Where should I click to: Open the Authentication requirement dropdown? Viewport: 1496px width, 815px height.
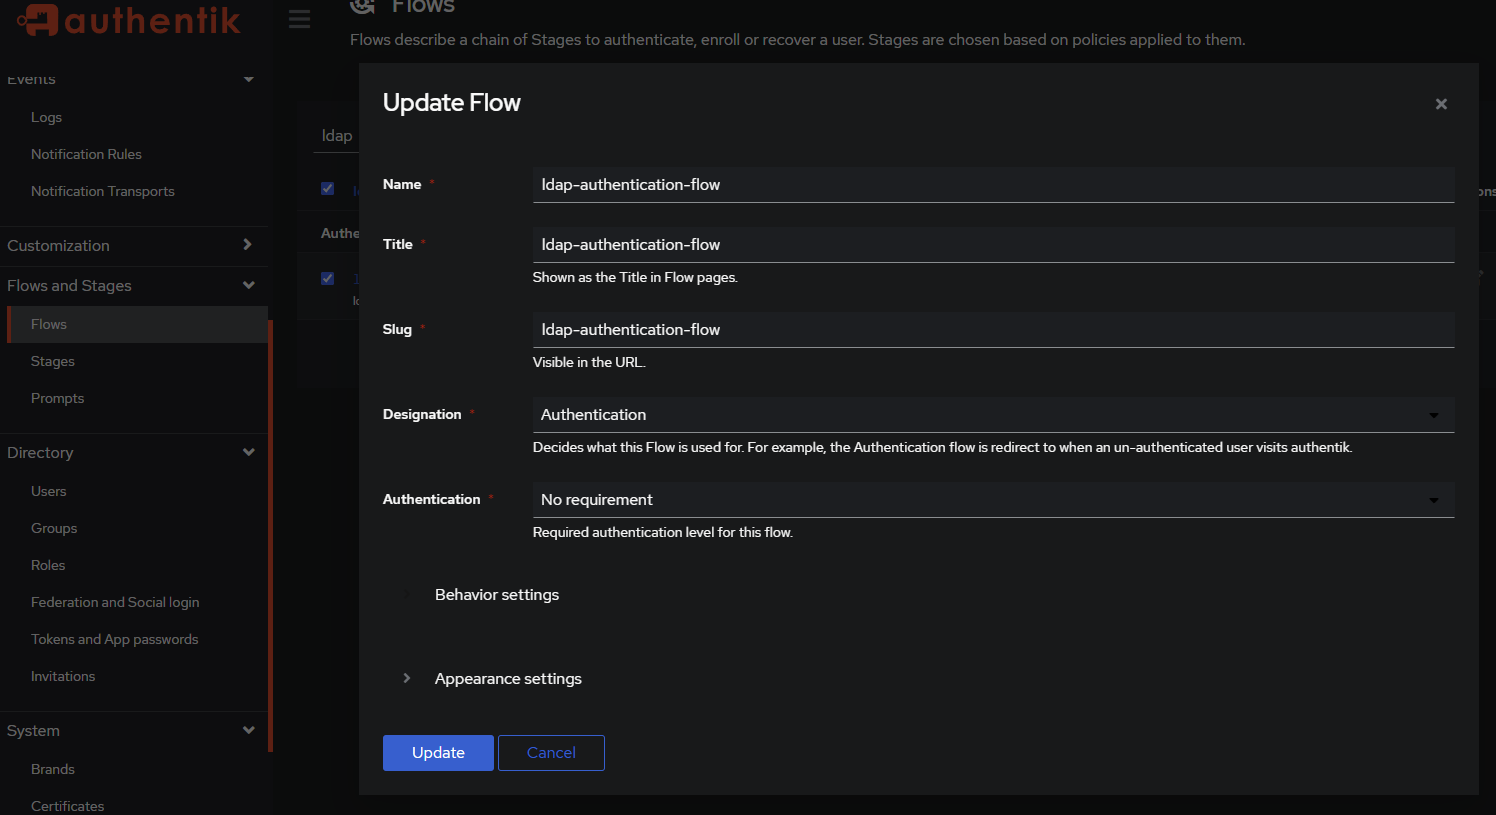992,500
